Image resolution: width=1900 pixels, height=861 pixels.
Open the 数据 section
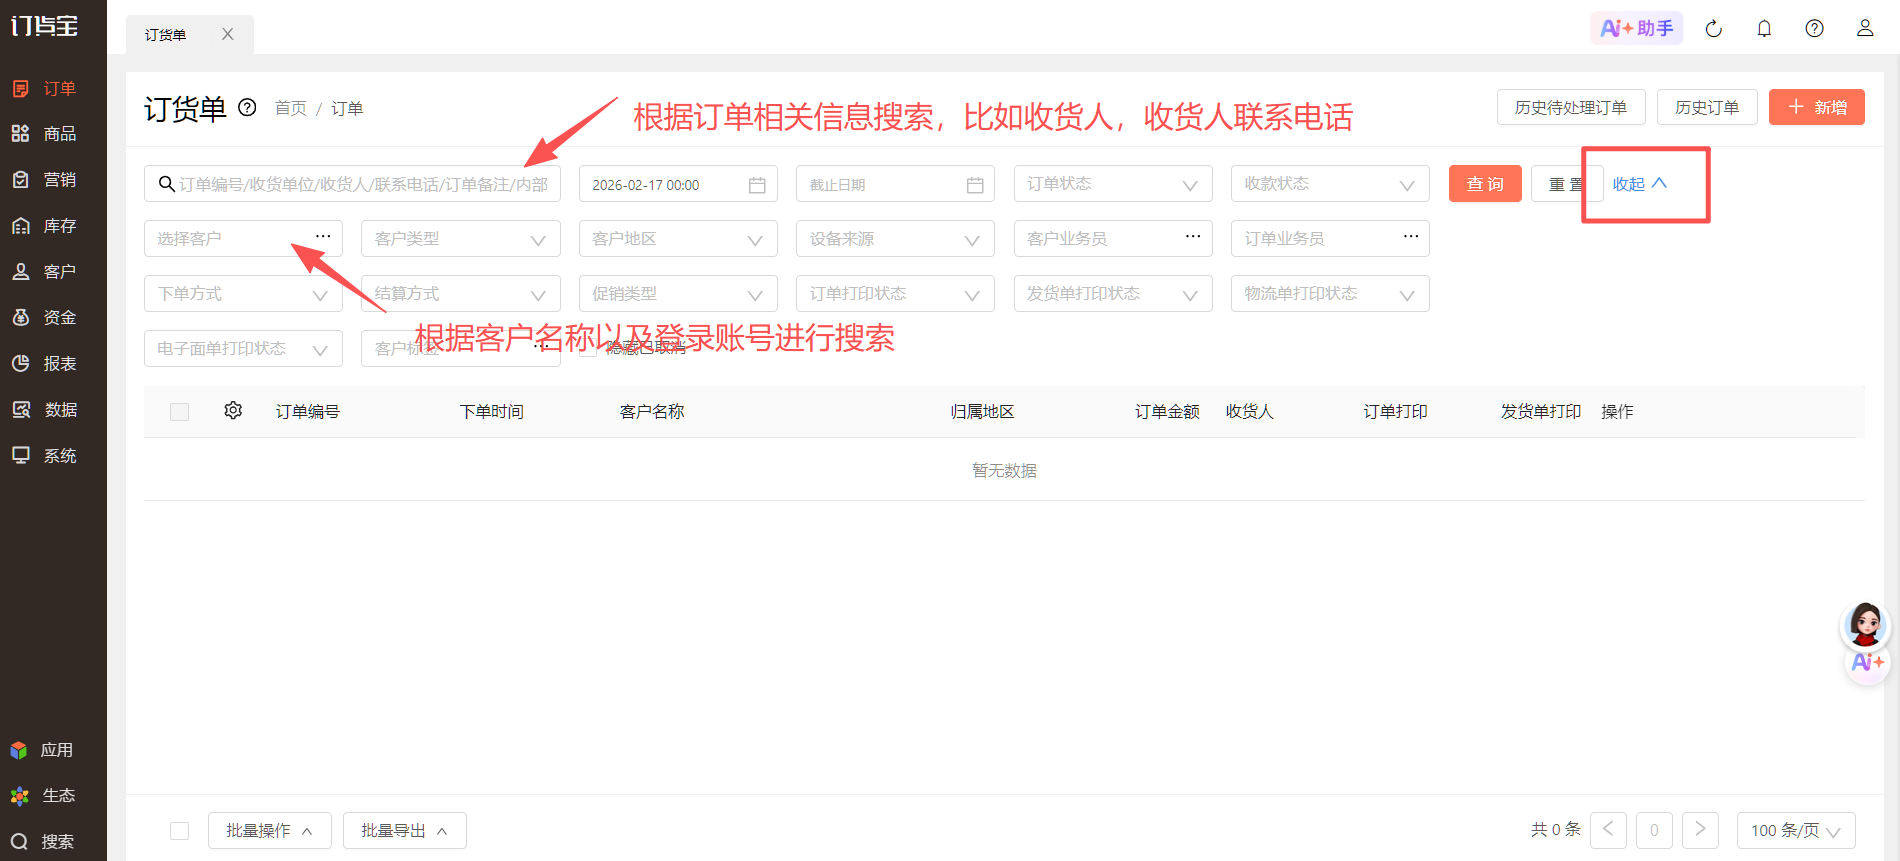point(45,410)
